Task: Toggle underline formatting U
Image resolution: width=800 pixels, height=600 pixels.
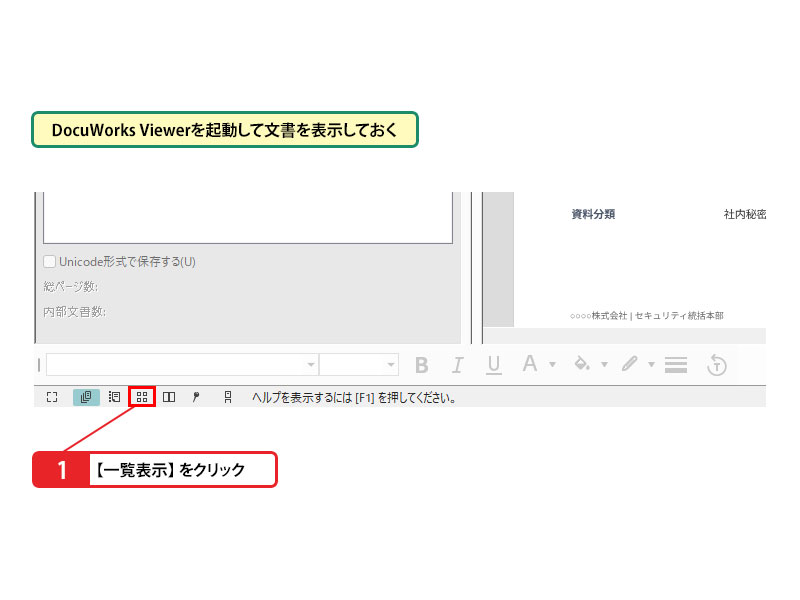Action: pyautogui.click(x=493, y=365)
